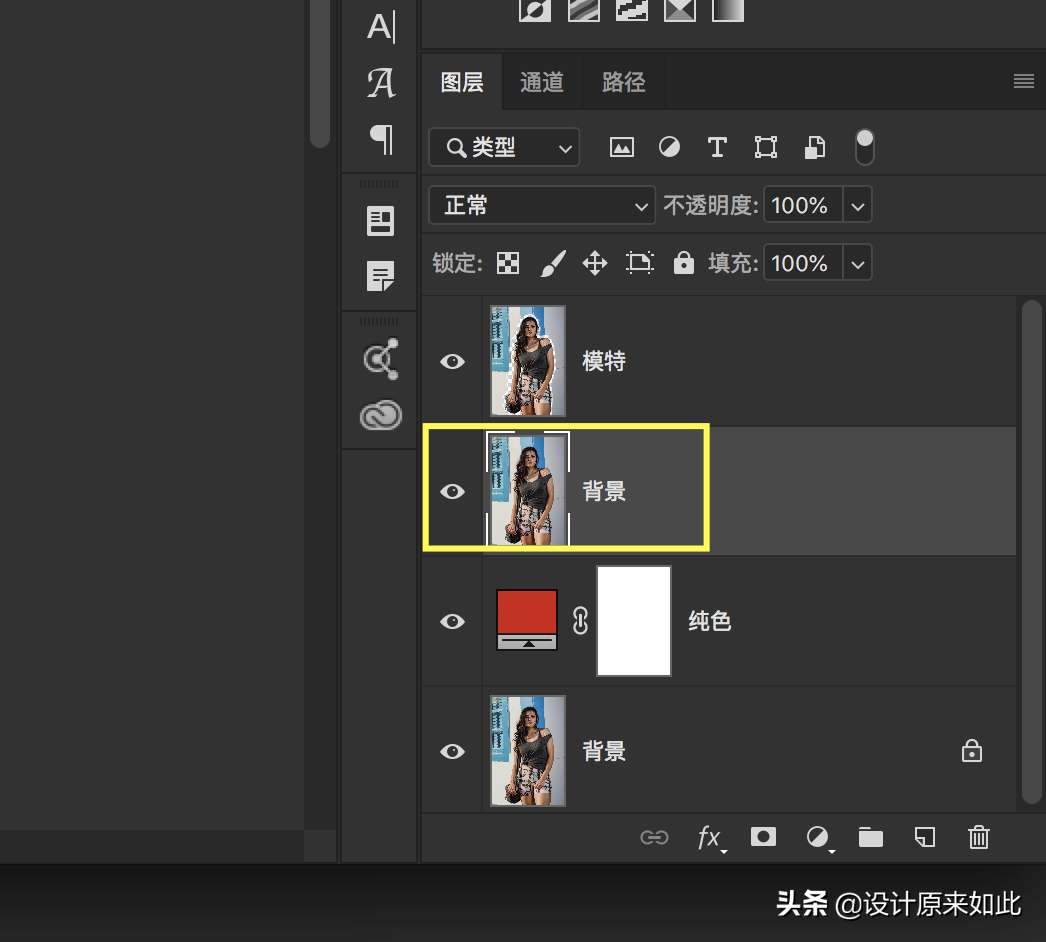Hide the selected 背景 copy layer
This screenshot has width=1046, height=942.
(452, 492)
